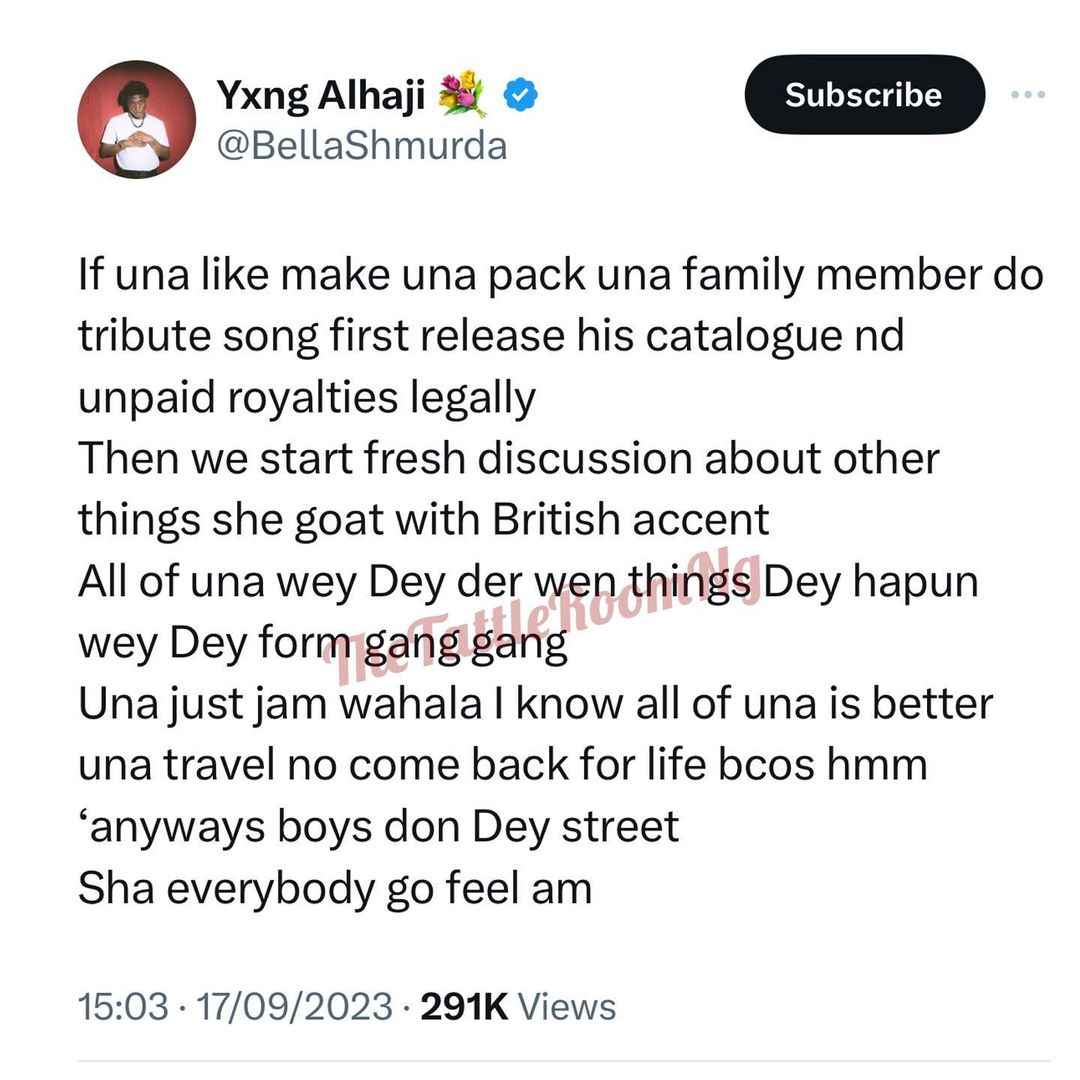View the 291K Views analytics

518,1006
